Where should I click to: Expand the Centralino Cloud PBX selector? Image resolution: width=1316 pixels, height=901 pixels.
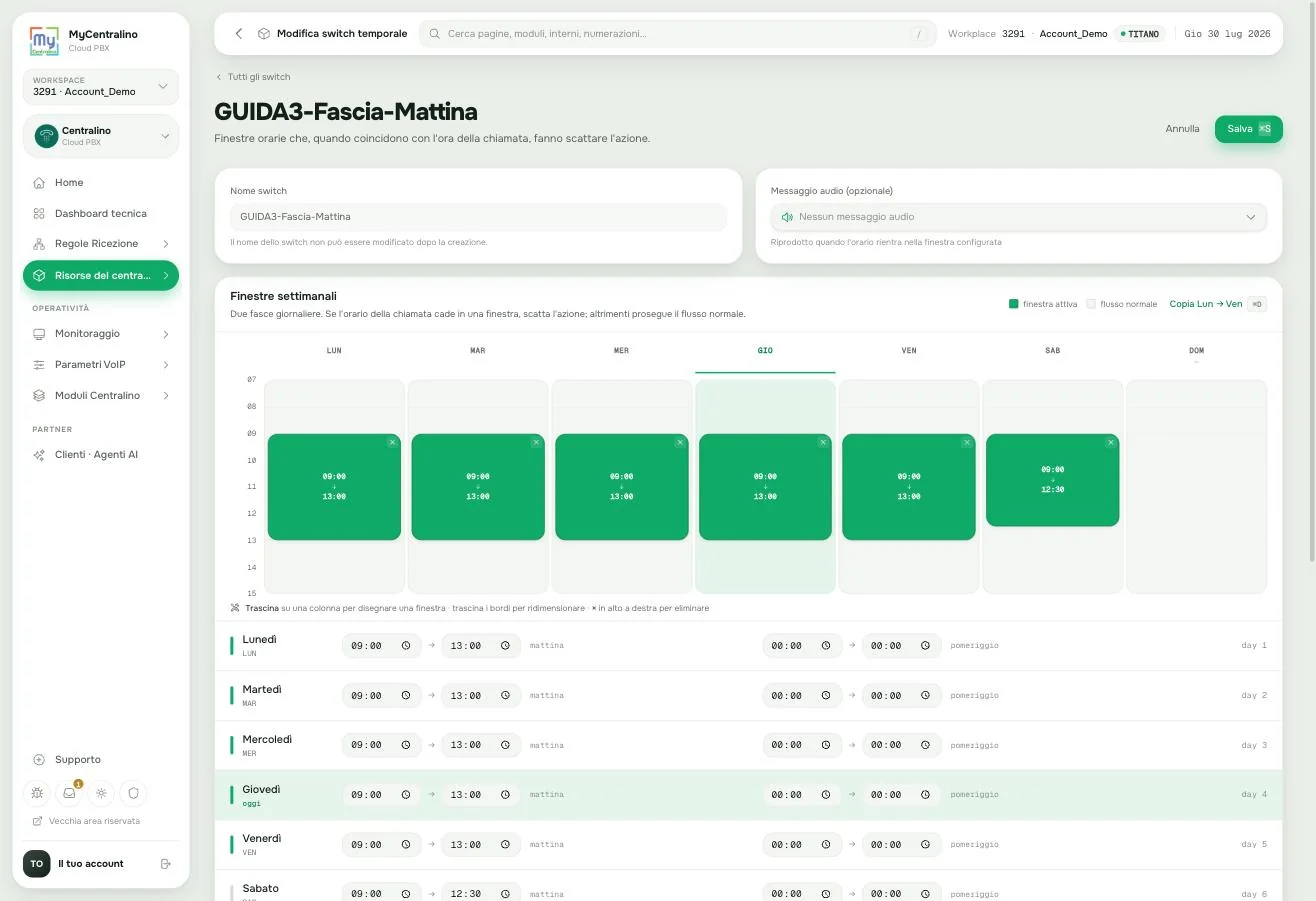pyautogui.click(x=100, y=136)
